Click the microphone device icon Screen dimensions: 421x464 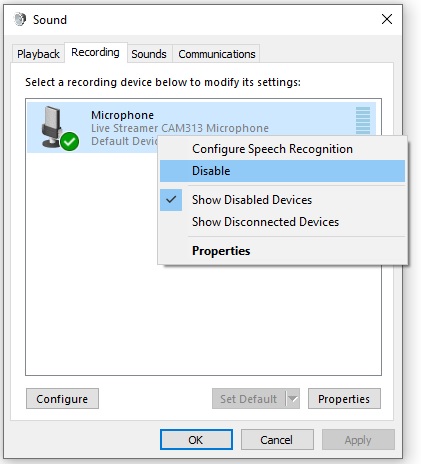click(52, 127)
